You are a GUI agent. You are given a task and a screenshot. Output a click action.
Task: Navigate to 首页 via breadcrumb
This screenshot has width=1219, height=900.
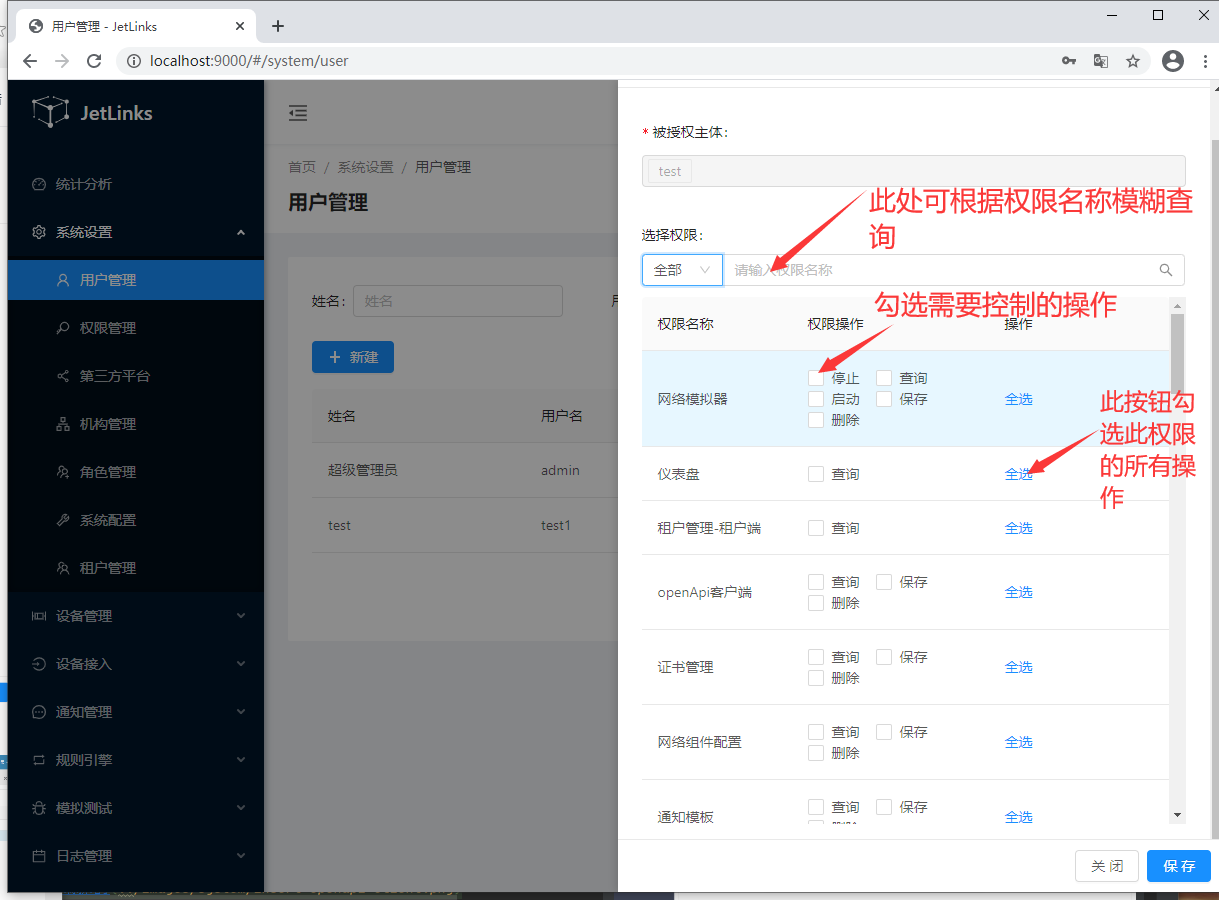(x=301, y=166)
